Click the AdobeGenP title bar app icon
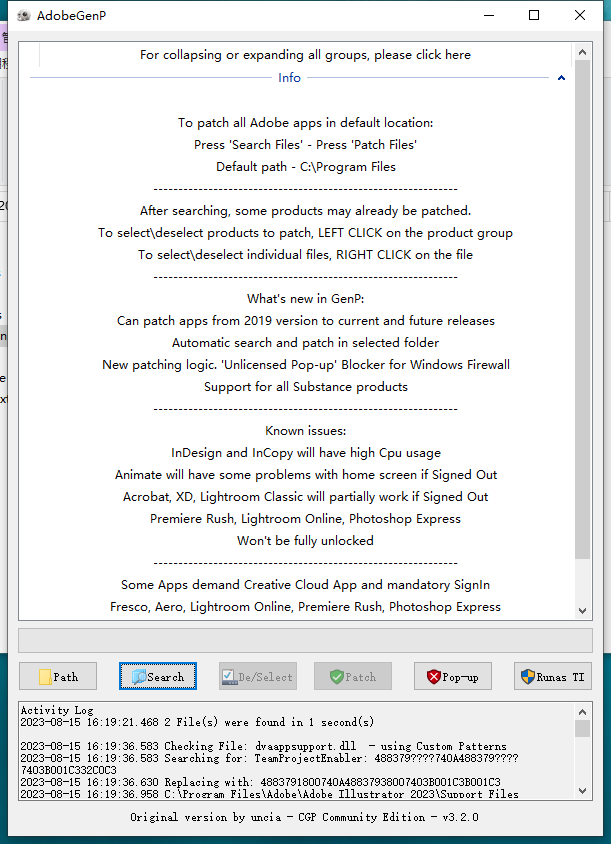Viewport: 611px width, 844px height. click(24, 15)
